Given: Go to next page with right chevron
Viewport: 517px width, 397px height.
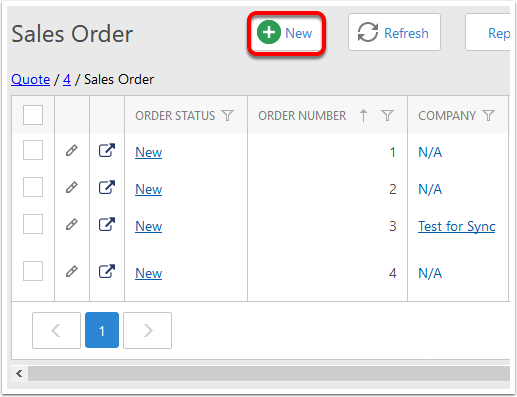Looking at the screenshot, I should pos(148,330).
